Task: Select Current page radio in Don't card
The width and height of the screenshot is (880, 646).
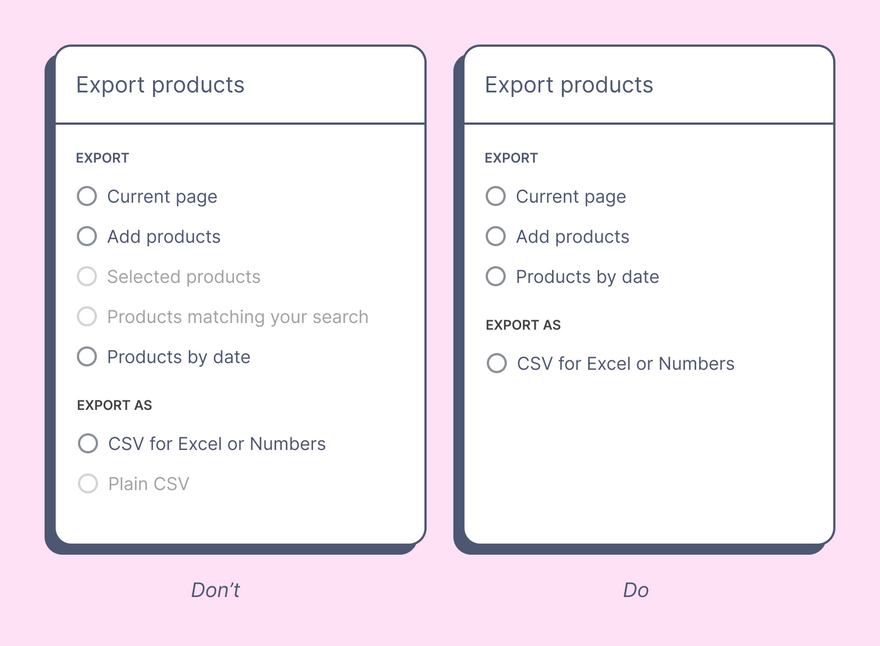Action: [x=87, y=196]
